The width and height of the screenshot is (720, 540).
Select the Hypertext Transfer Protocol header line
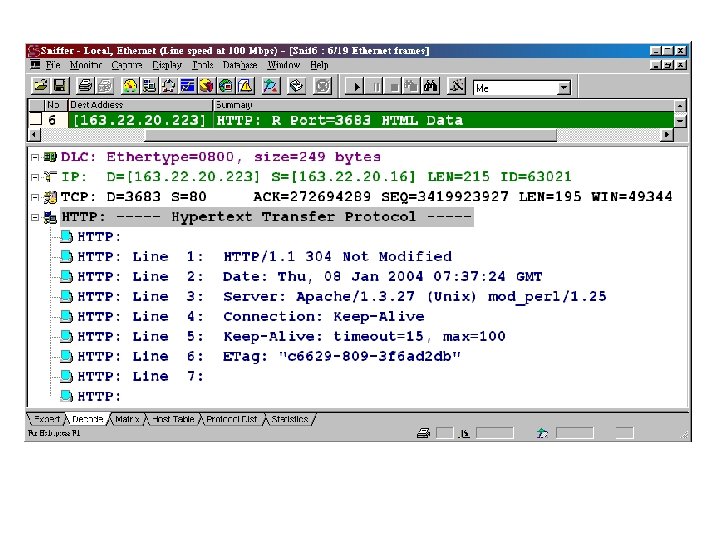pos(267,217)
